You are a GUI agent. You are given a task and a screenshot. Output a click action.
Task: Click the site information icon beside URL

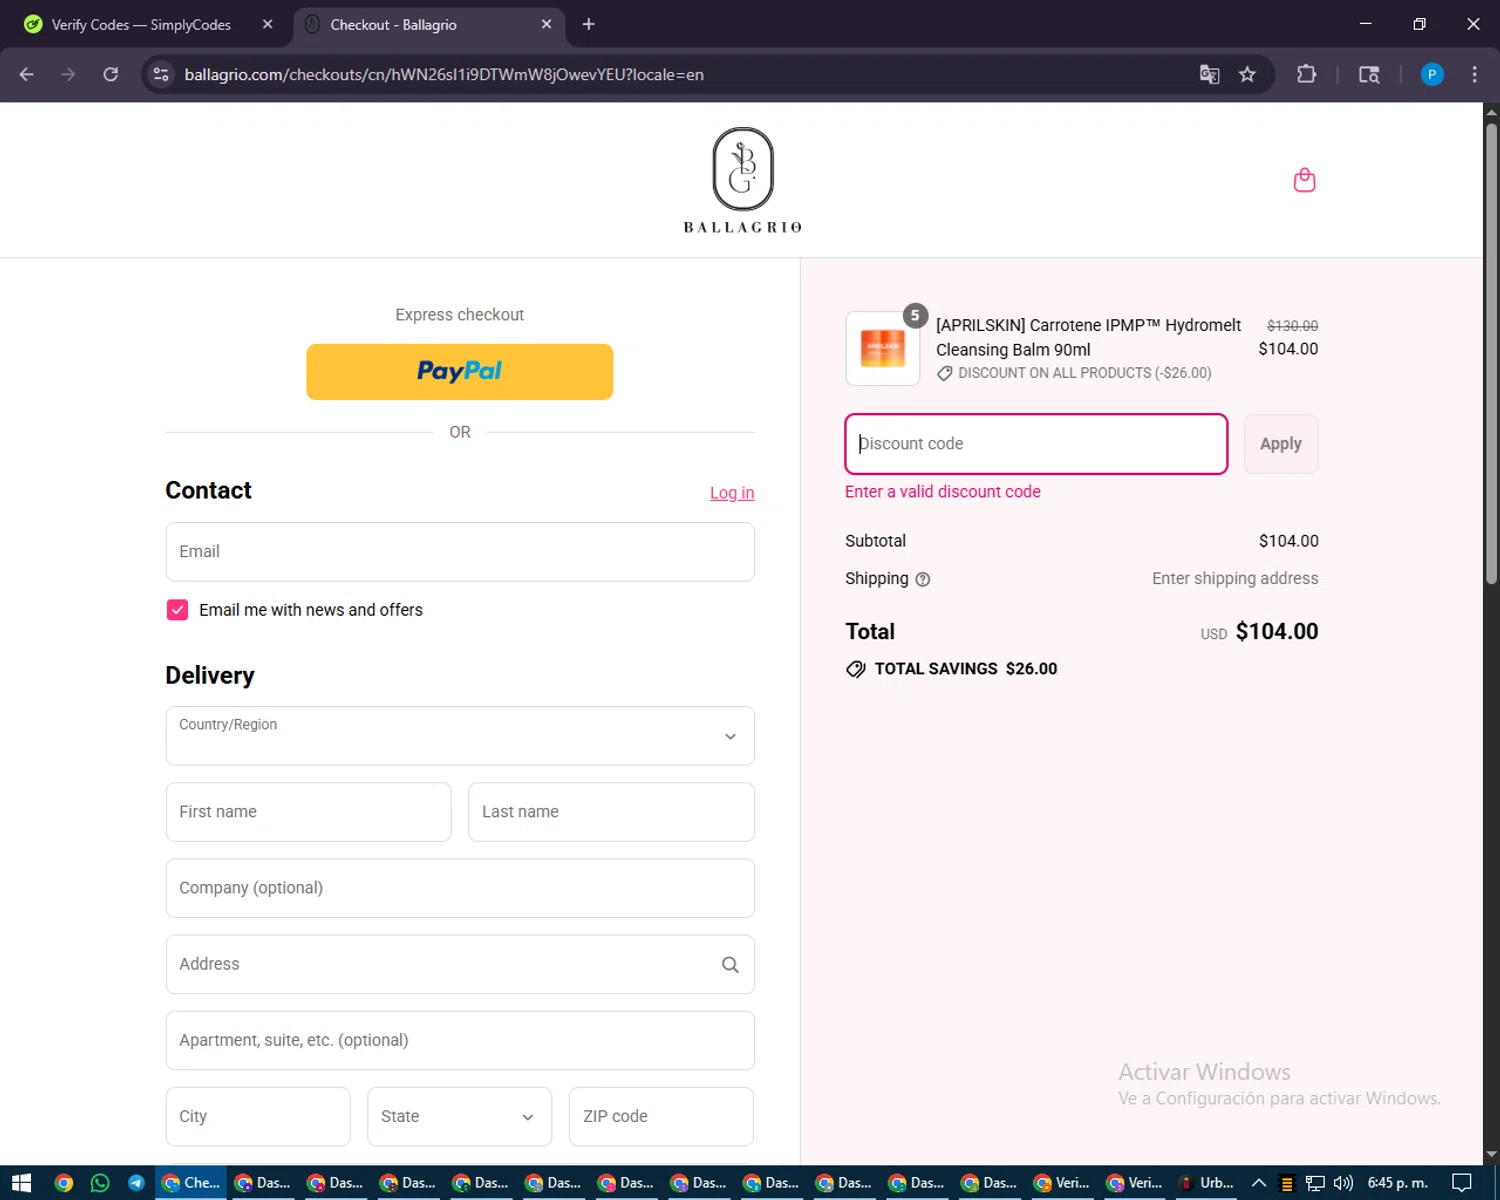(x=161, y=74)
